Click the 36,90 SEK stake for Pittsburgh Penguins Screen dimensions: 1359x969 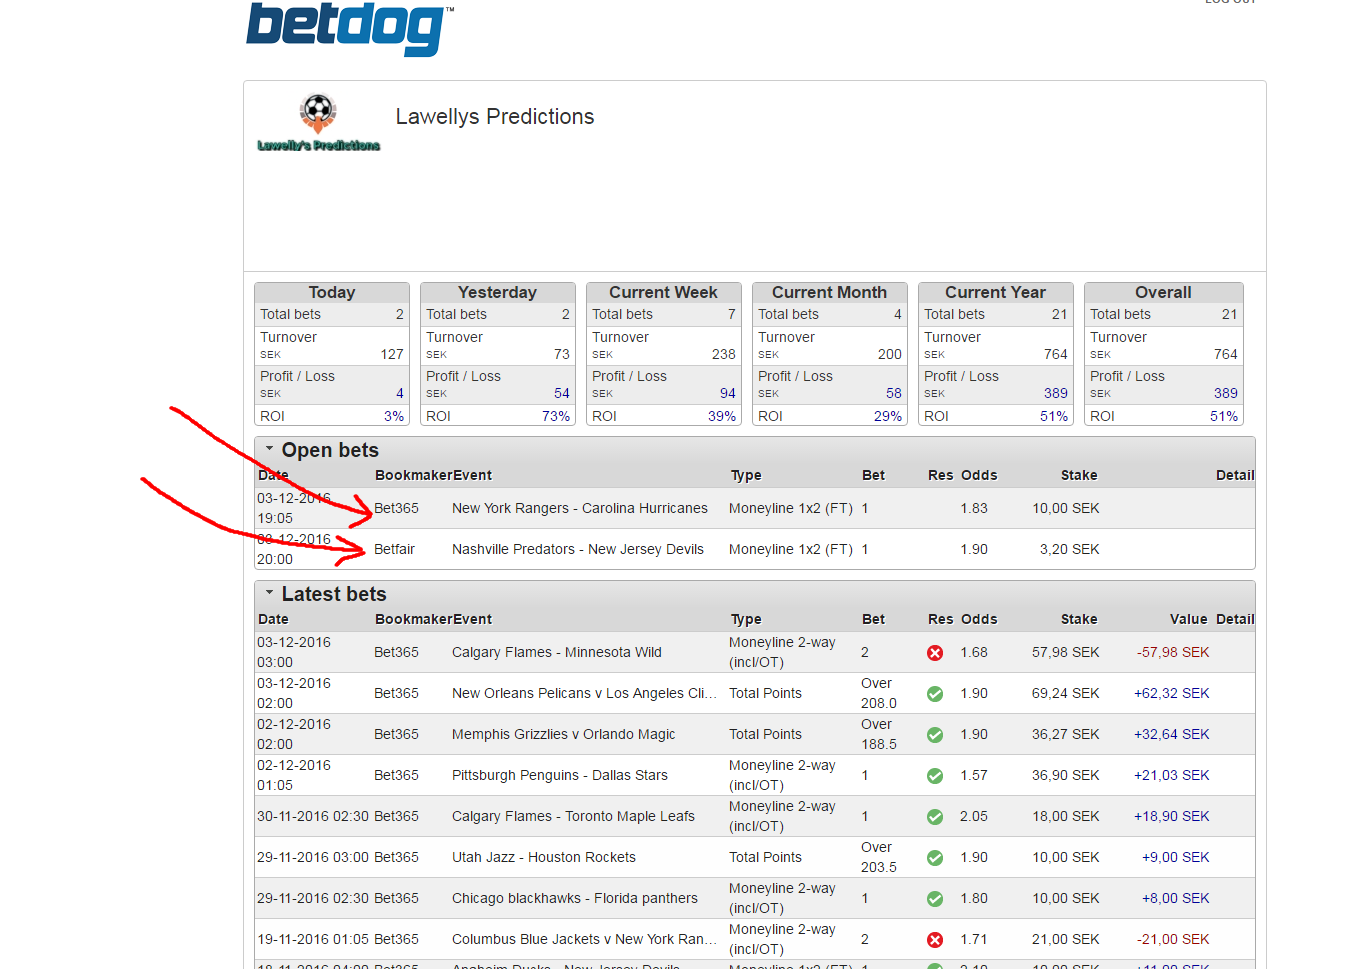pyautogui.click(x=1066, y=775)
